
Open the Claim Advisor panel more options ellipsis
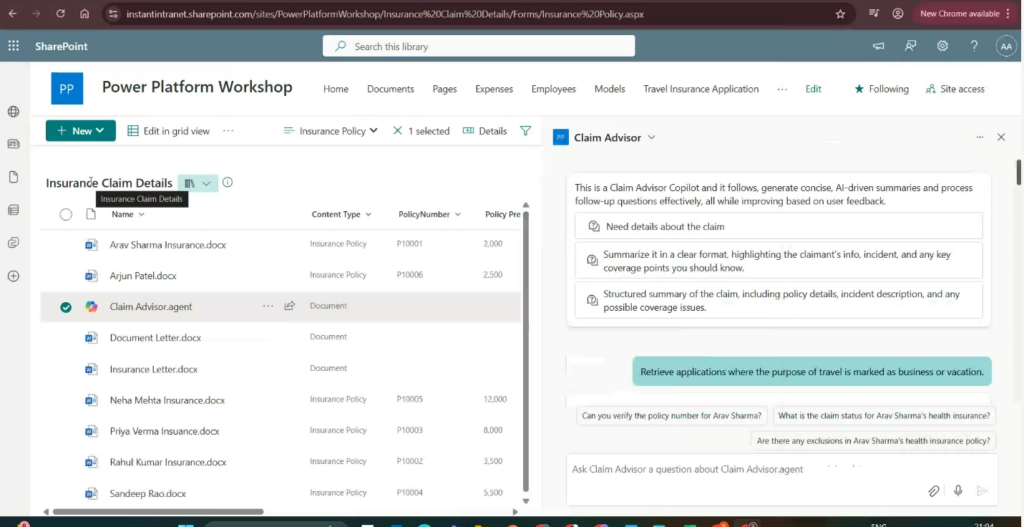(x=980, y=137)
